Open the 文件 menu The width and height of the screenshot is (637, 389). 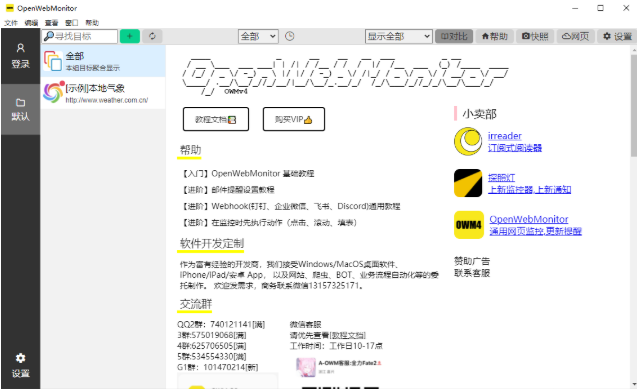click(x=11, y=23)
